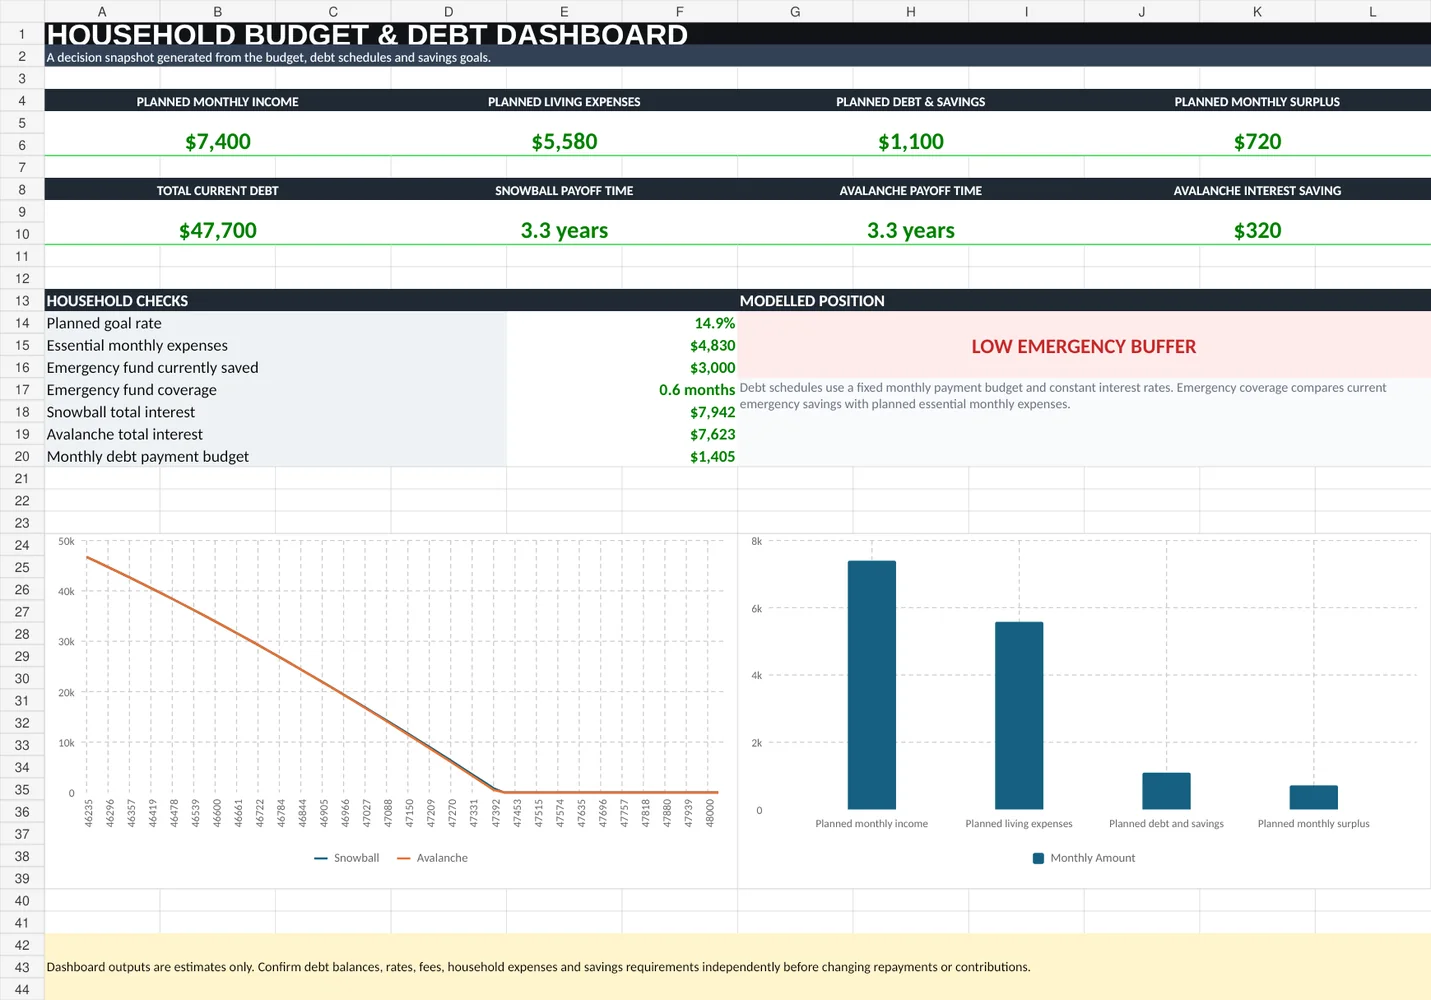
Task: Click the Total Current Debt header
Action: point(218,191)
